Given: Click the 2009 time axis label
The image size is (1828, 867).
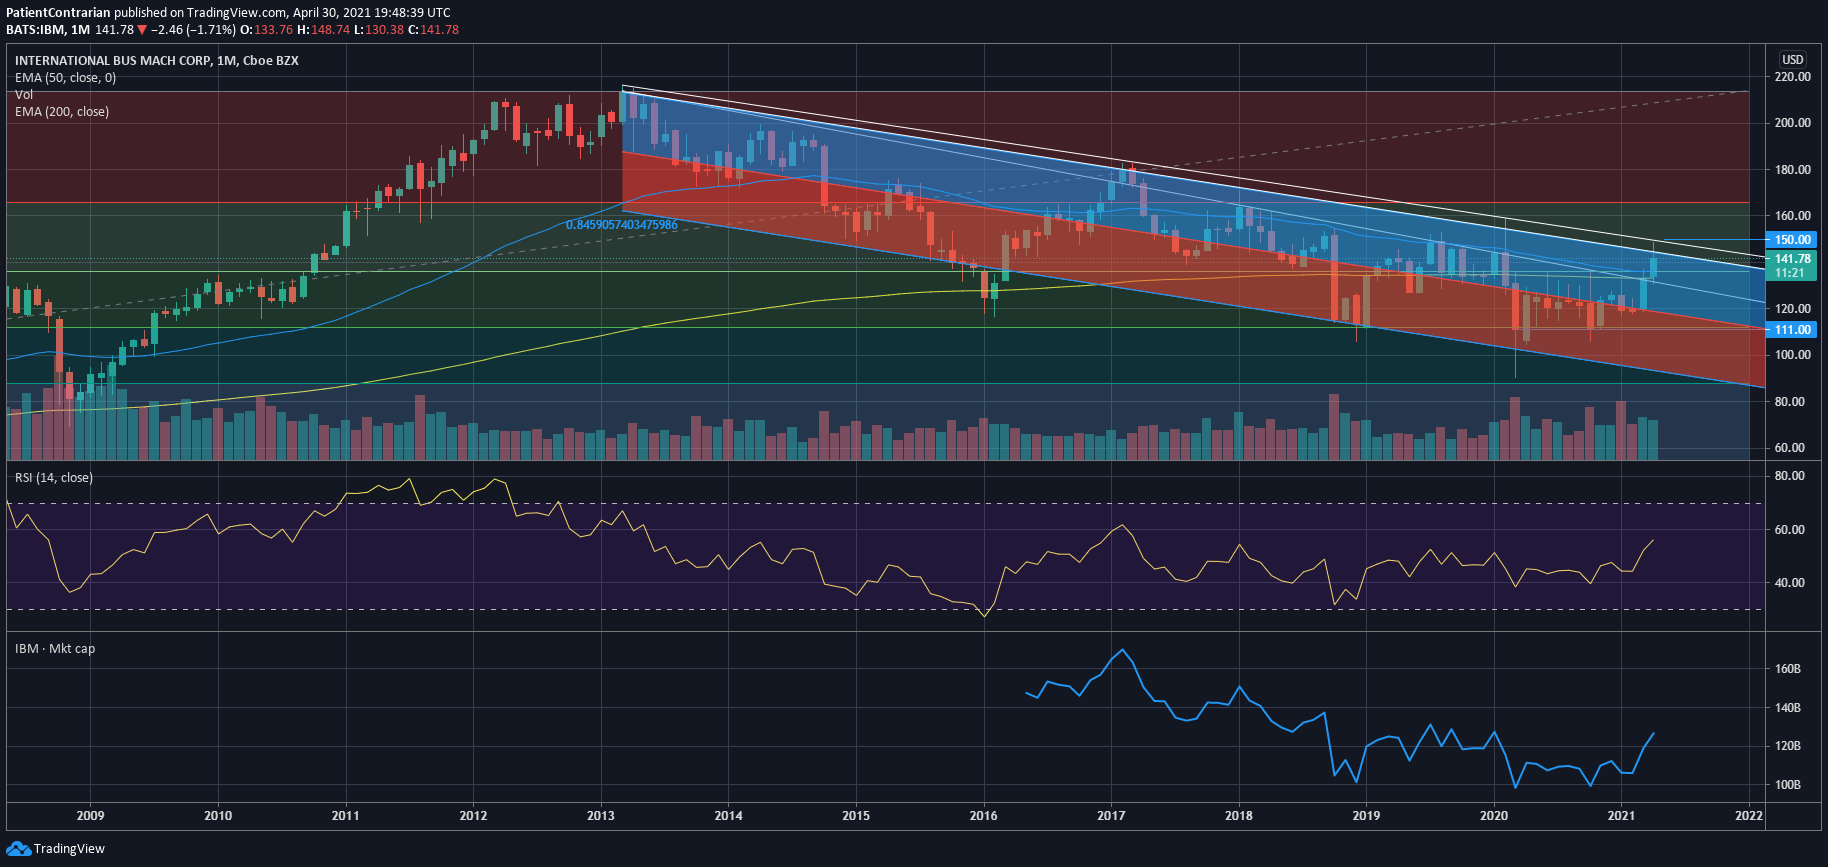Looking at the screenshot, I should pyautogui.click(x=90, y=816).
